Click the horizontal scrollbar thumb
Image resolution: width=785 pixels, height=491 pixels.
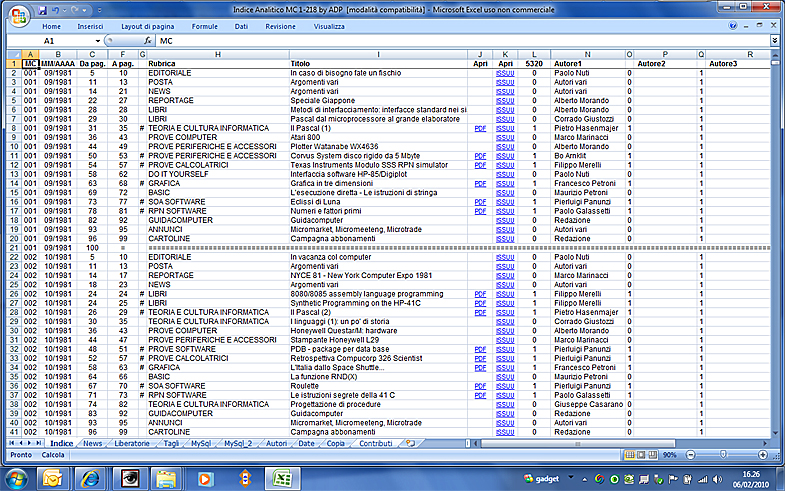(577, 443)
